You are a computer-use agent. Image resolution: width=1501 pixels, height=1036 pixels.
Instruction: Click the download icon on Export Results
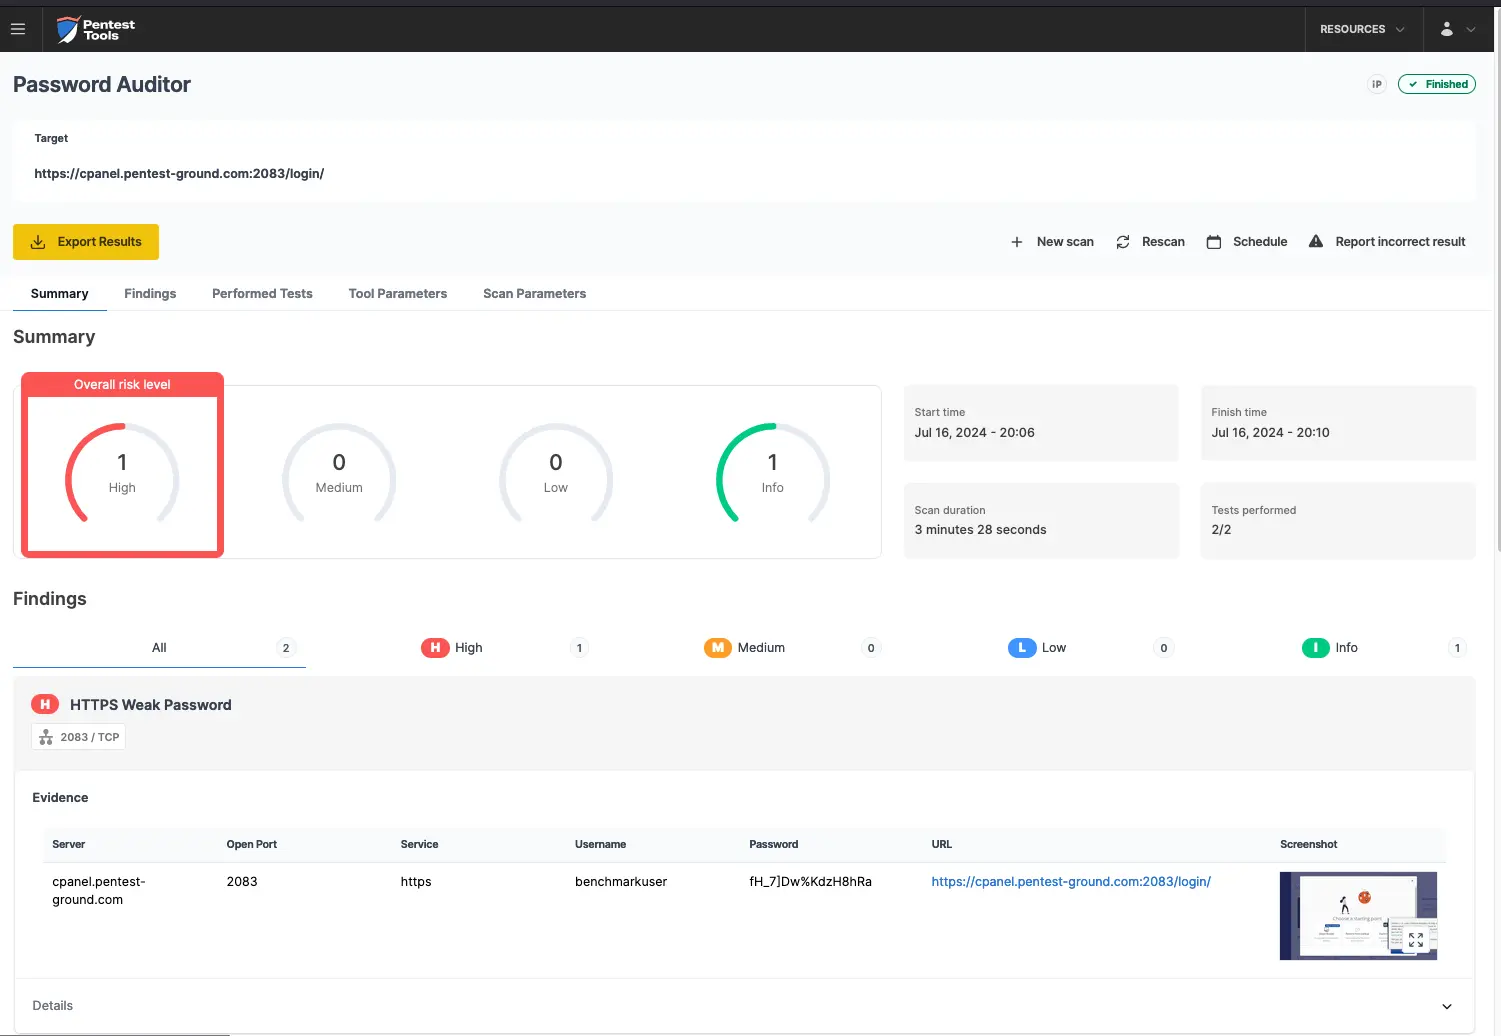point(38,242)
